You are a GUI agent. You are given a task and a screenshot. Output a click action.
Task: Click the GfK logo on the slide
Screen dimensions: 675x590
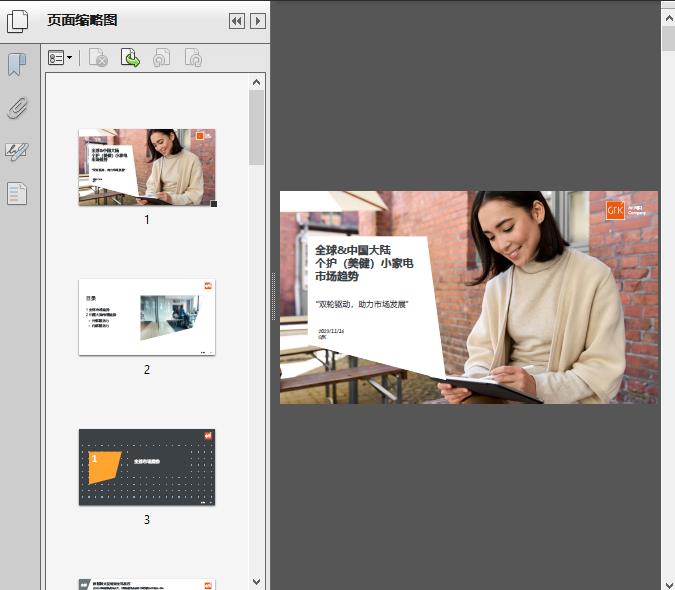[x=615, y=210]
